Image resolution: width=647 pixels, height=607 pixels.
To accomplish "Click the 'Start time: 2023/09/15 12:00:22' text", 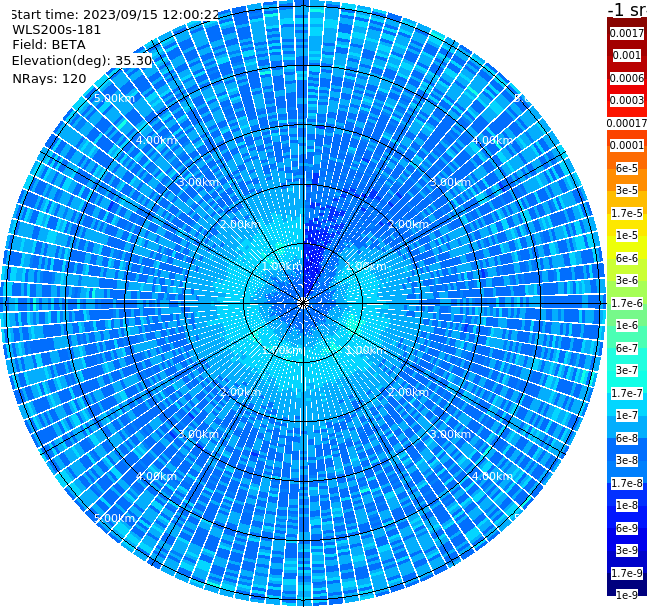I will click(115, 14).
